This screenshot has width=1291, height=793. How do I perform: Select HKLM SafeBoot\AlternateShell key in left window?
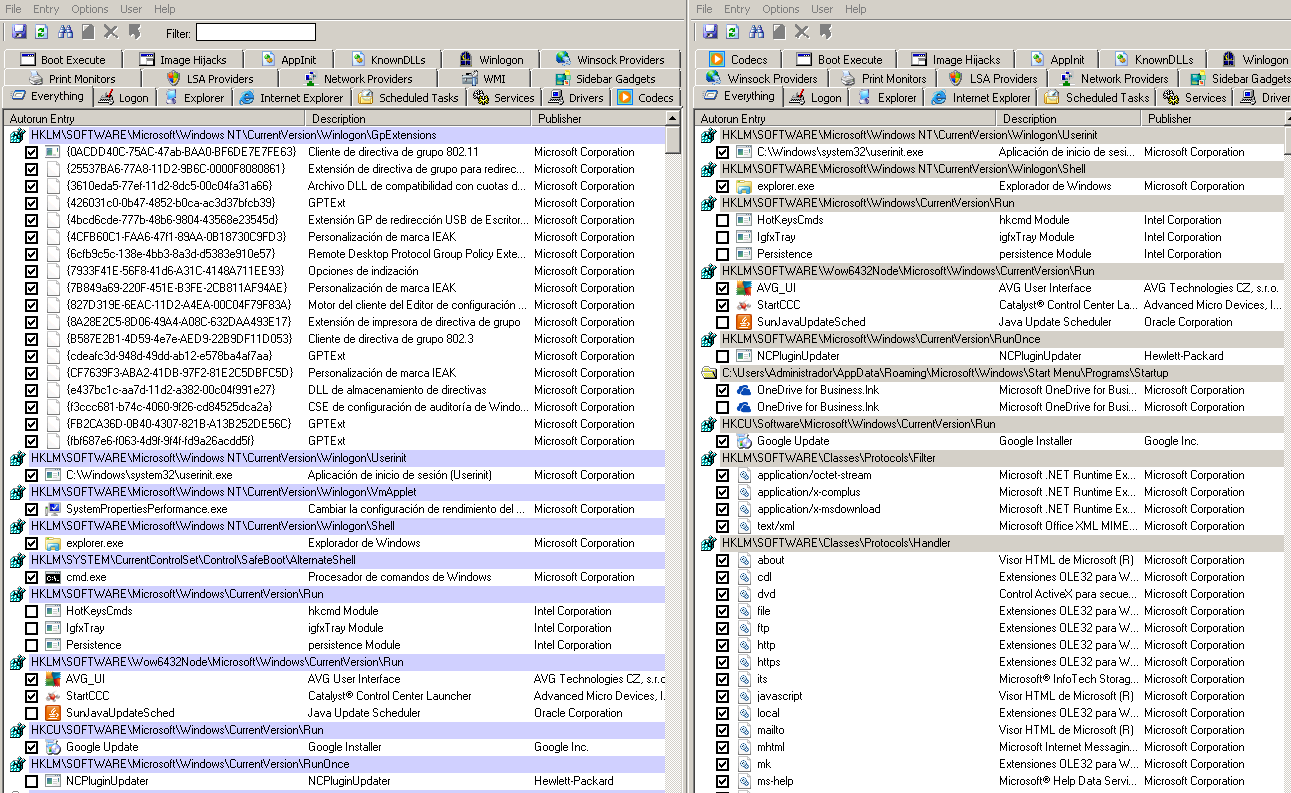pos(336,560)
